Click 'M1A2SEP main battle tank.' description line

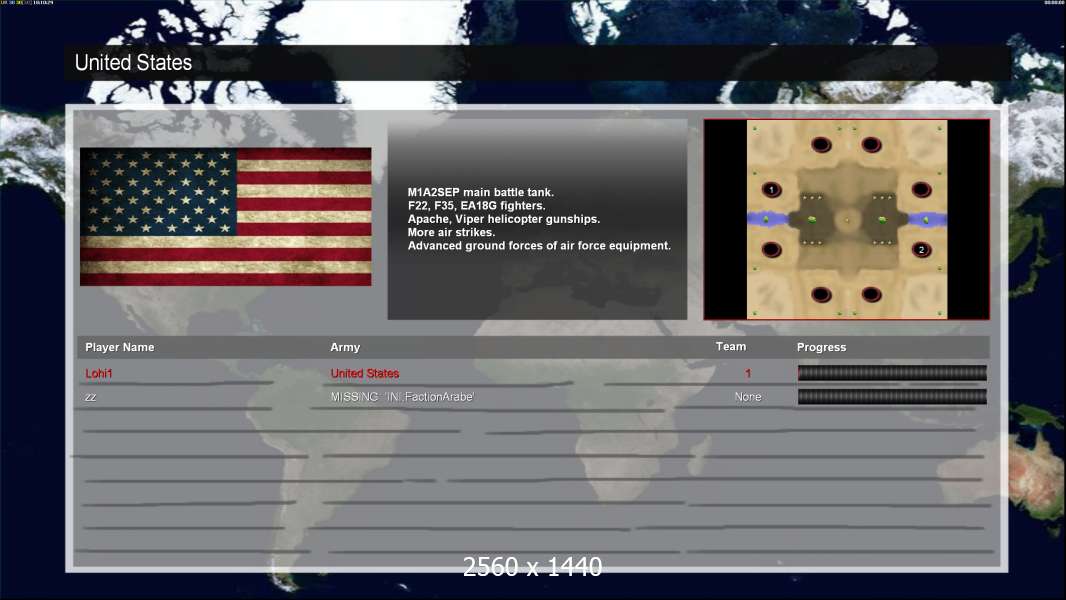481,192
